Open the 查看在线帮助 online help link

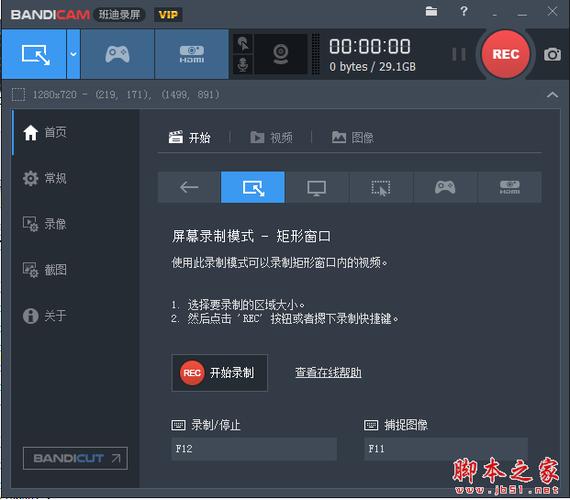[328, 372]
